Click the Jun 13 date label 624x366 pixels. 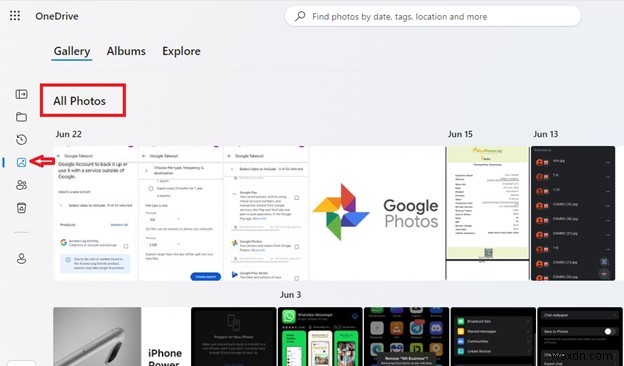click(x=546, y=134)
